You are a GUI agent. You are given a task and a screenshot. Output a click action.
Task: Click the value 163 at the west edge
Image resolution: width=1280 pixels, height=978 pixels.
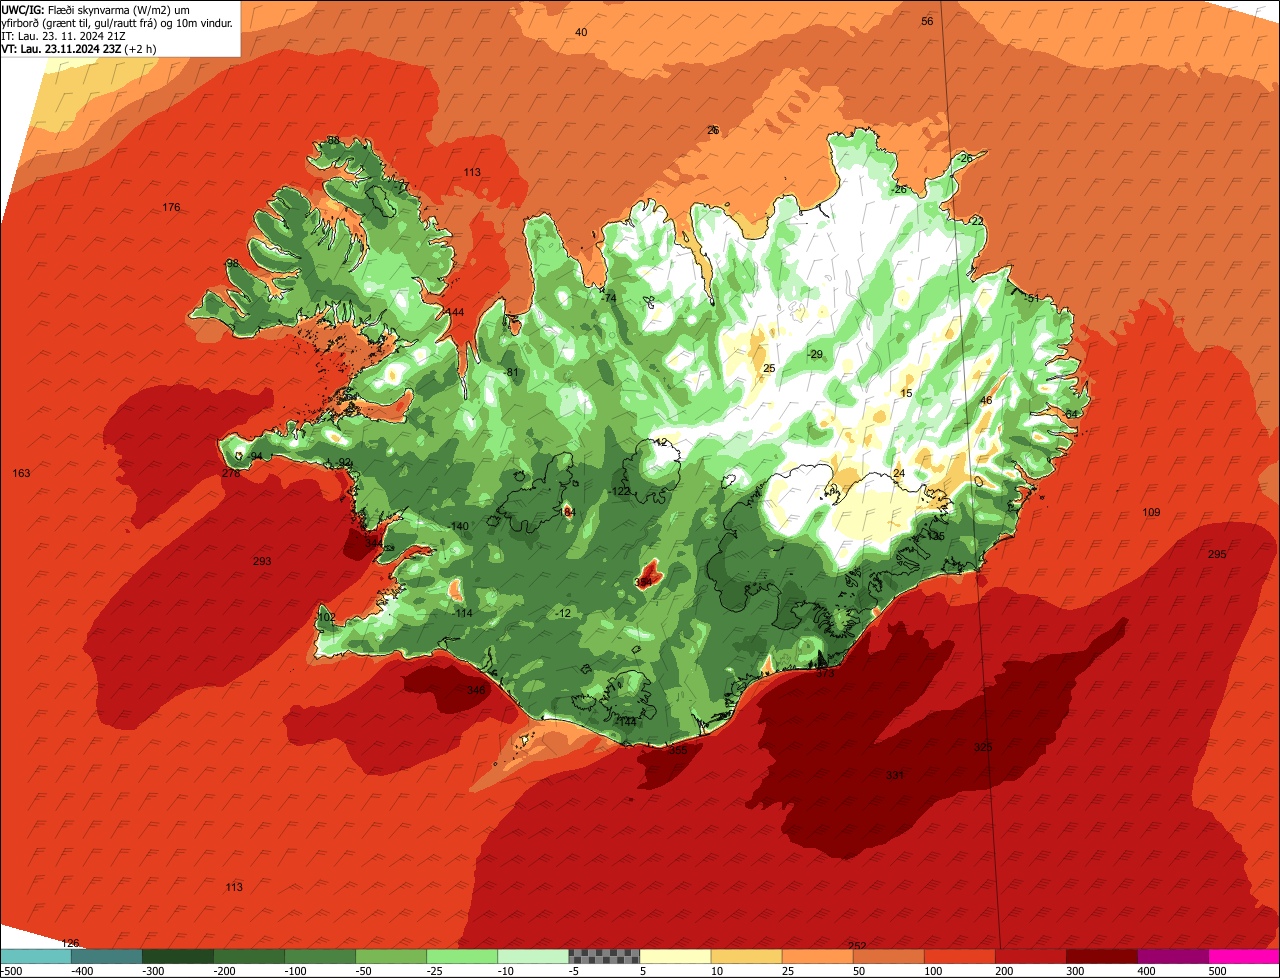(x=21, y=473)
